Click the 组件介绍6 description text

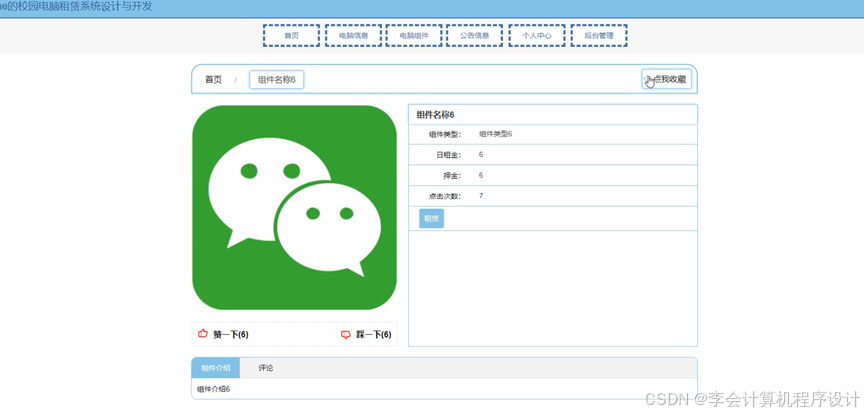tap(214, 389)
